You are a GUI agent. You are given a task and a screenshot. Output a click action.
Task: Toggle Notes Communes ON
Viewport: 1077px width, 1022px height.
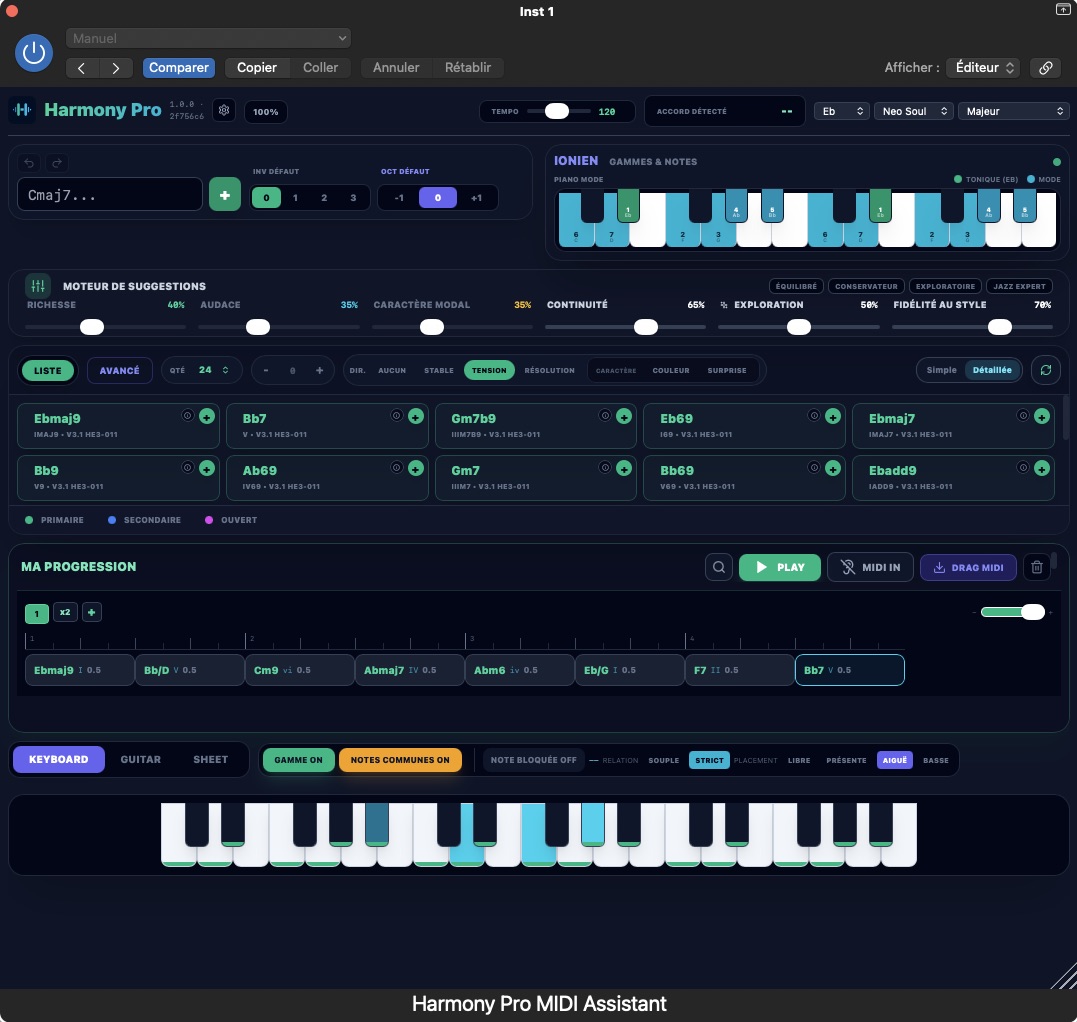400,760
